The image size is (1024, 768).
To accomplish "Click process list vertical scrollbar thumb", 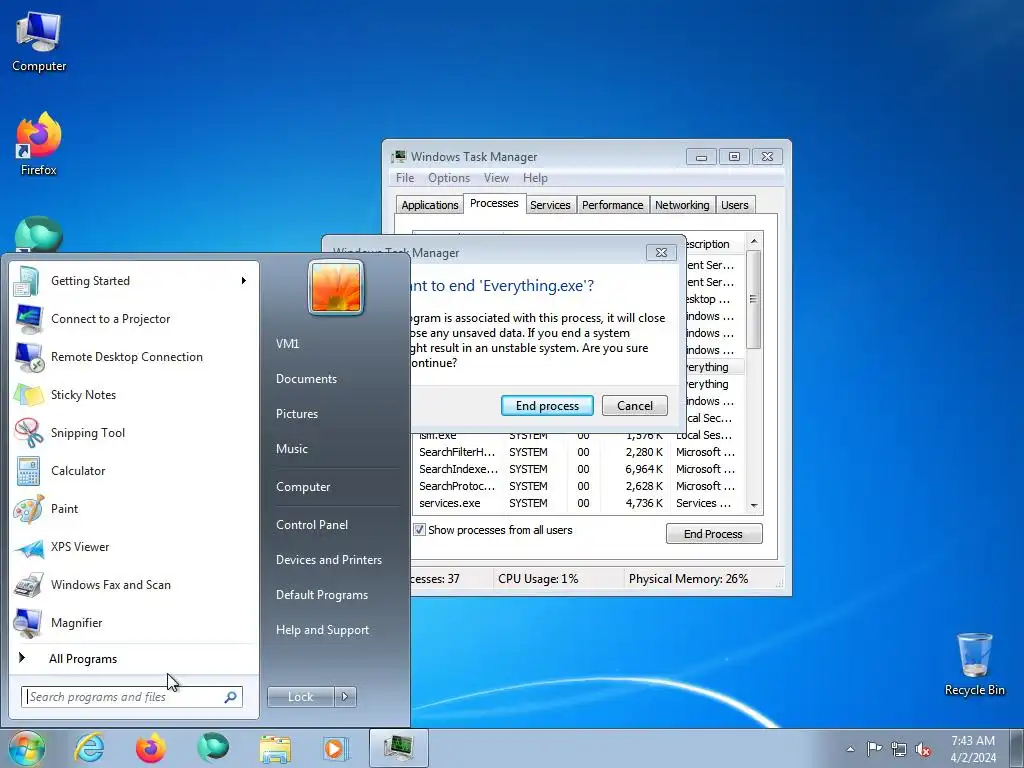I will pyautogui.click(x=754, y=299).
